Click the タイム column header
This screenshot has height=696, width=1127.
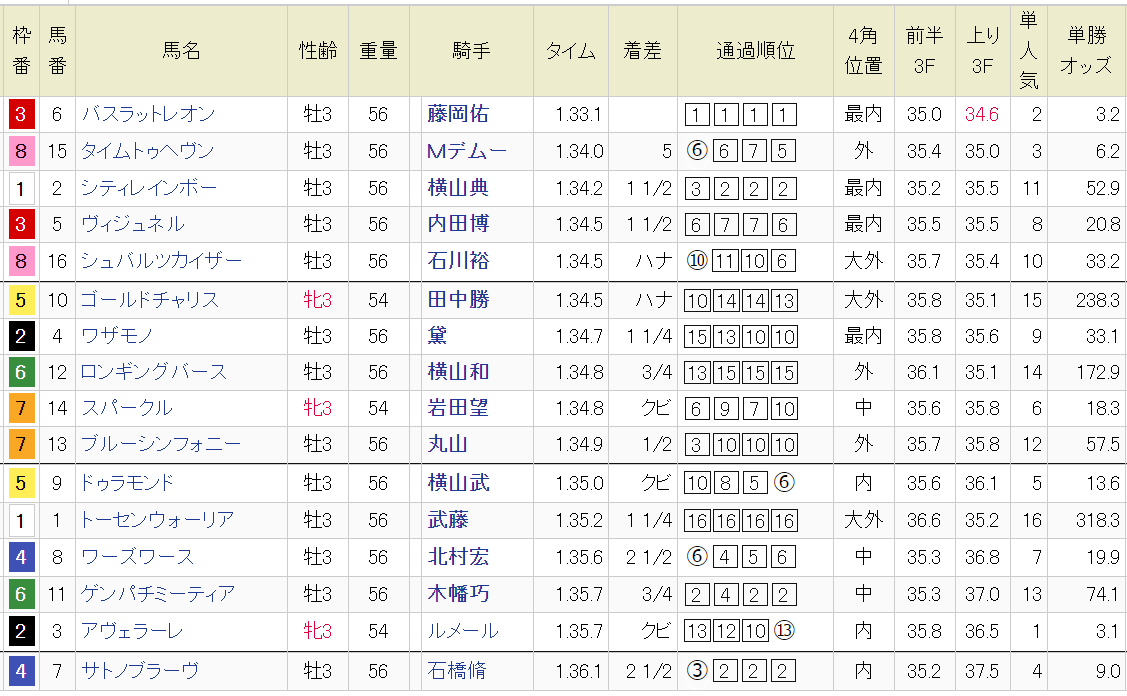click(x=571, y=52)
